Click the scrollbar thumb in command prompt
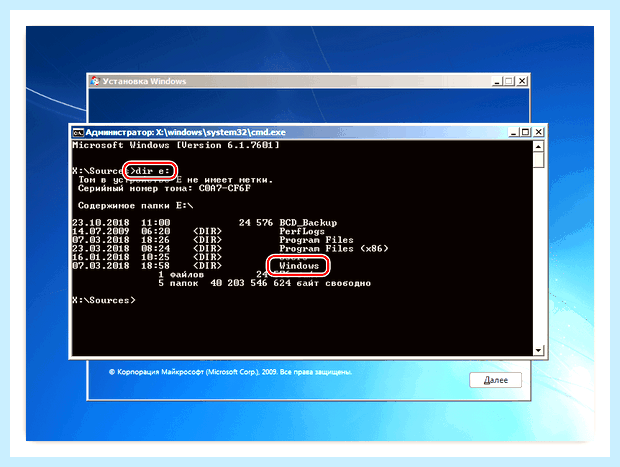 coord(538,160)
